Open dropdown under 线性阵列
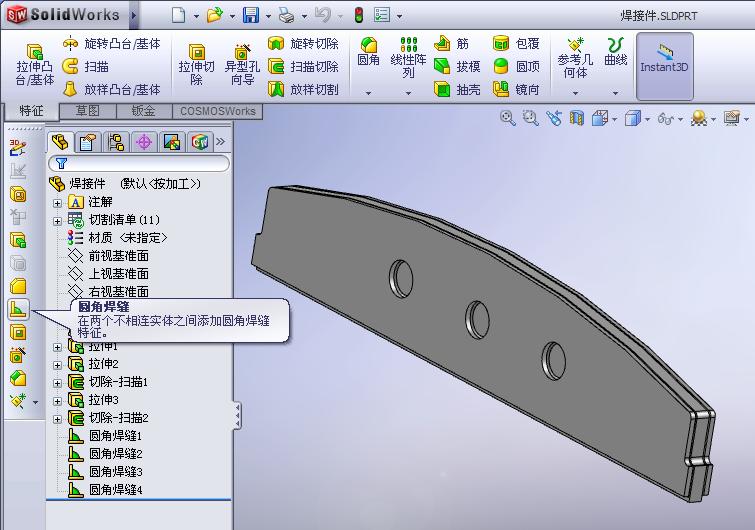 [408, 93]
